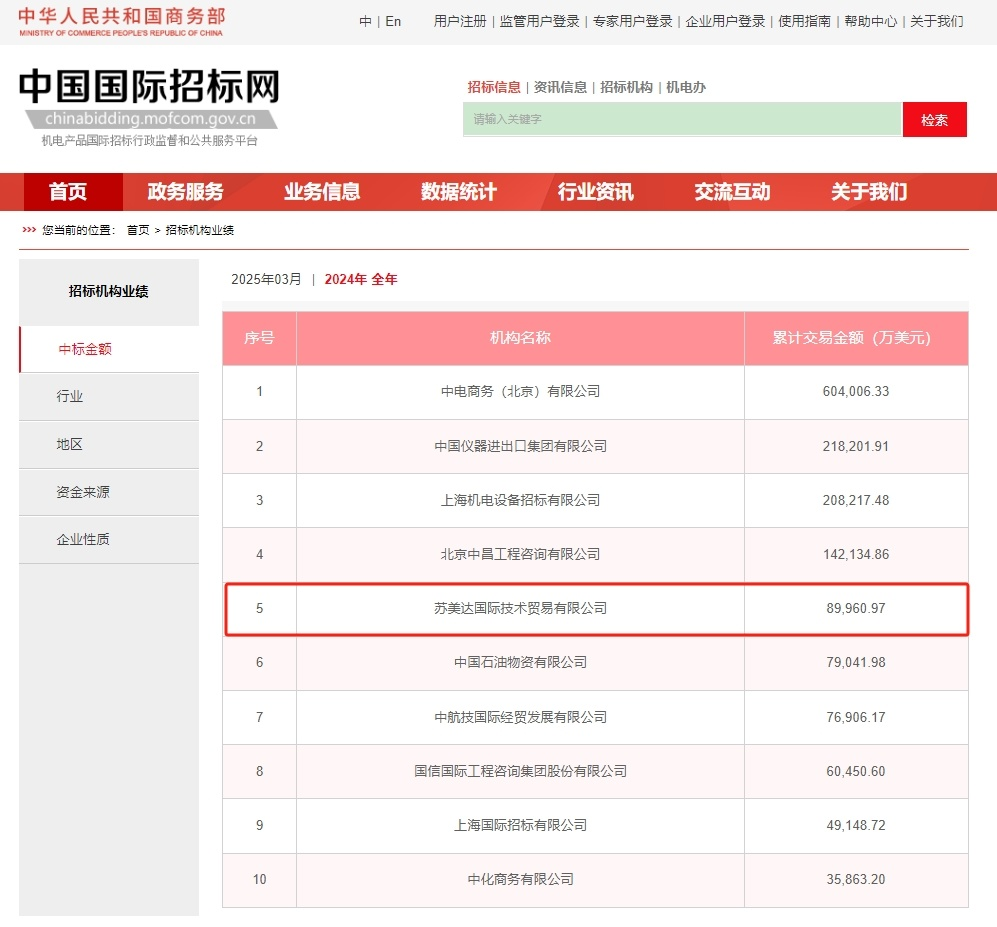
Task: Click the amount 604,006.33
Action: [856, 392]
